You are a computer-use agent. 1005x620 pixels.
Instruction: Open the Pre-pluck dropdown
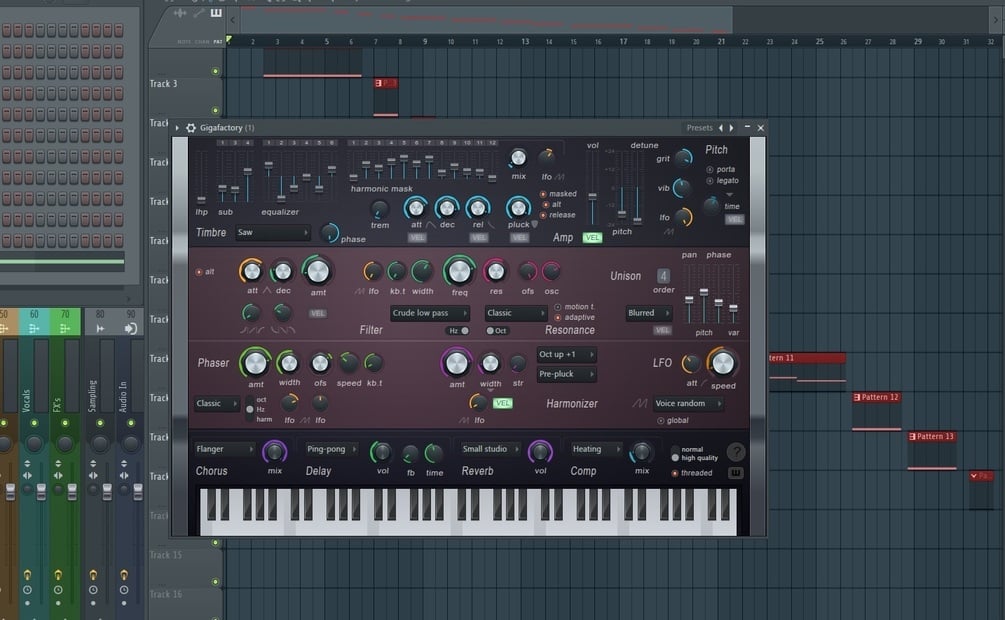(567, 374)
